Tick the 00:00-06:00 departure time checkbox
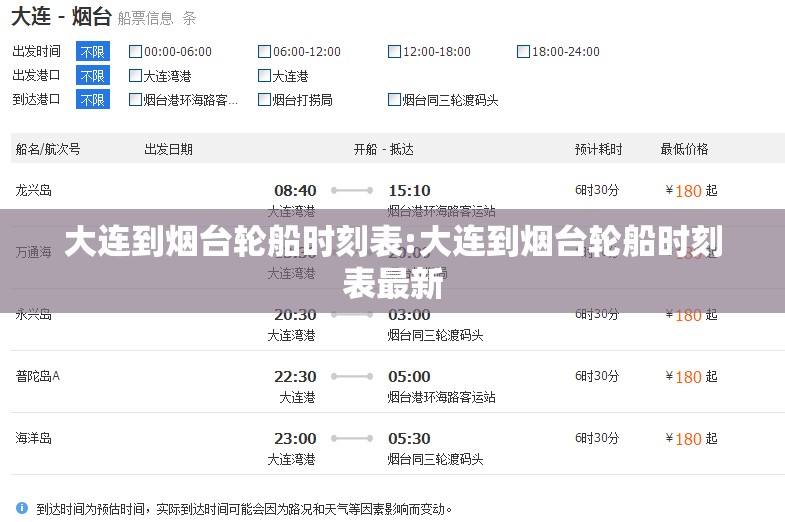The width and height of the screenshot is (785, 522). click(x=135, y=52)
